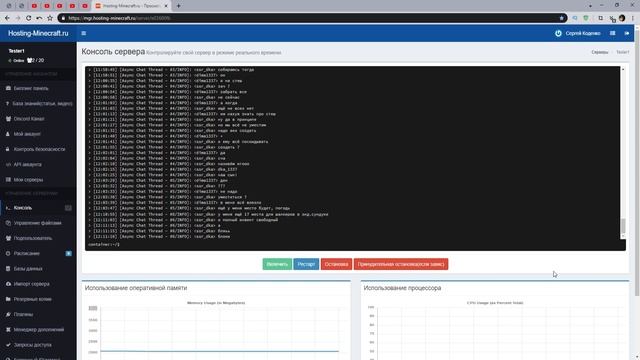
Task: Click the power icon next to username
Action: point(558,33)
